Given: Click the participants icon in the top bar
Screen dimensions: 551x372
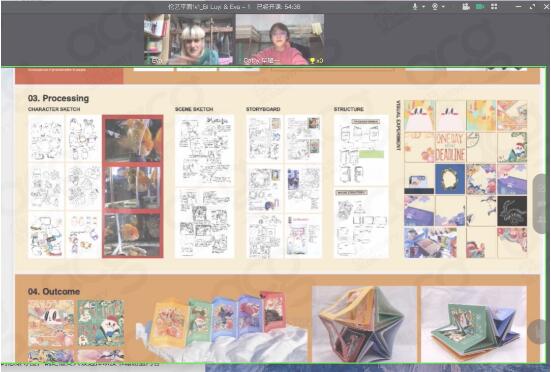Looking at the screenshot, I should coord(466,6).
